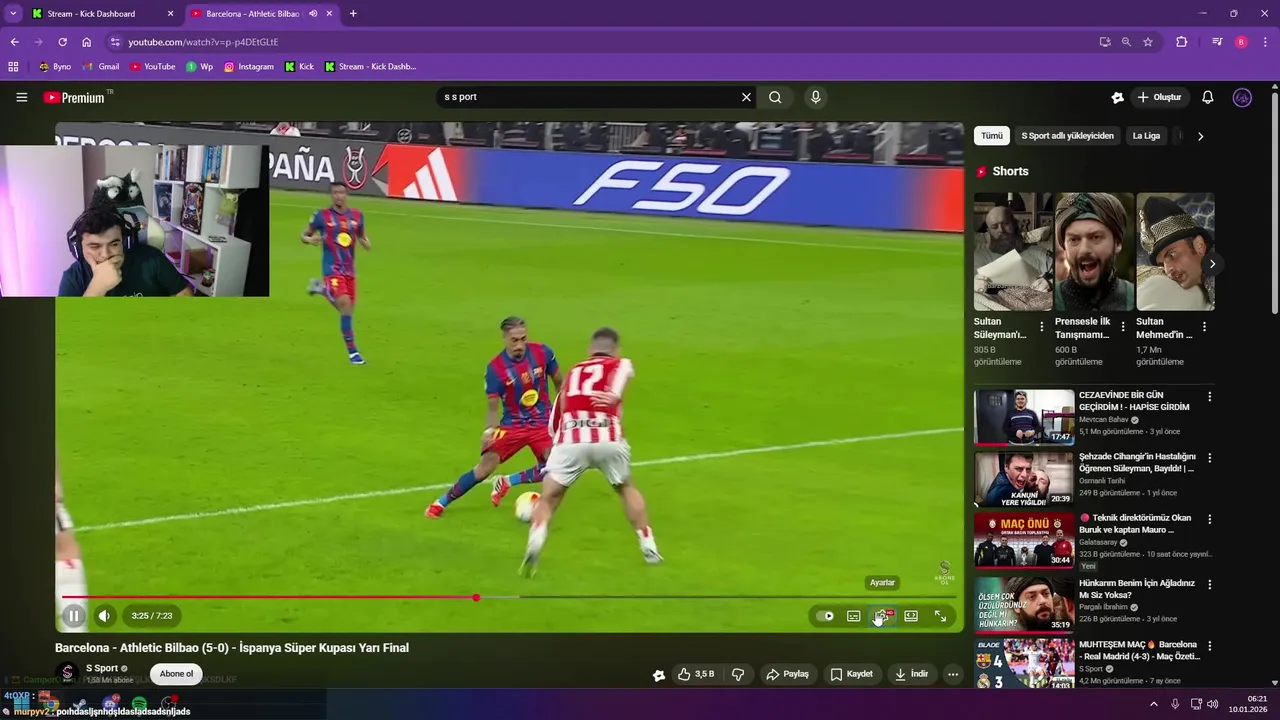The height and width of the screenshot is (720, 1280).
Task: Open the Kick bookmark
Action: click(x=299, y=67)
